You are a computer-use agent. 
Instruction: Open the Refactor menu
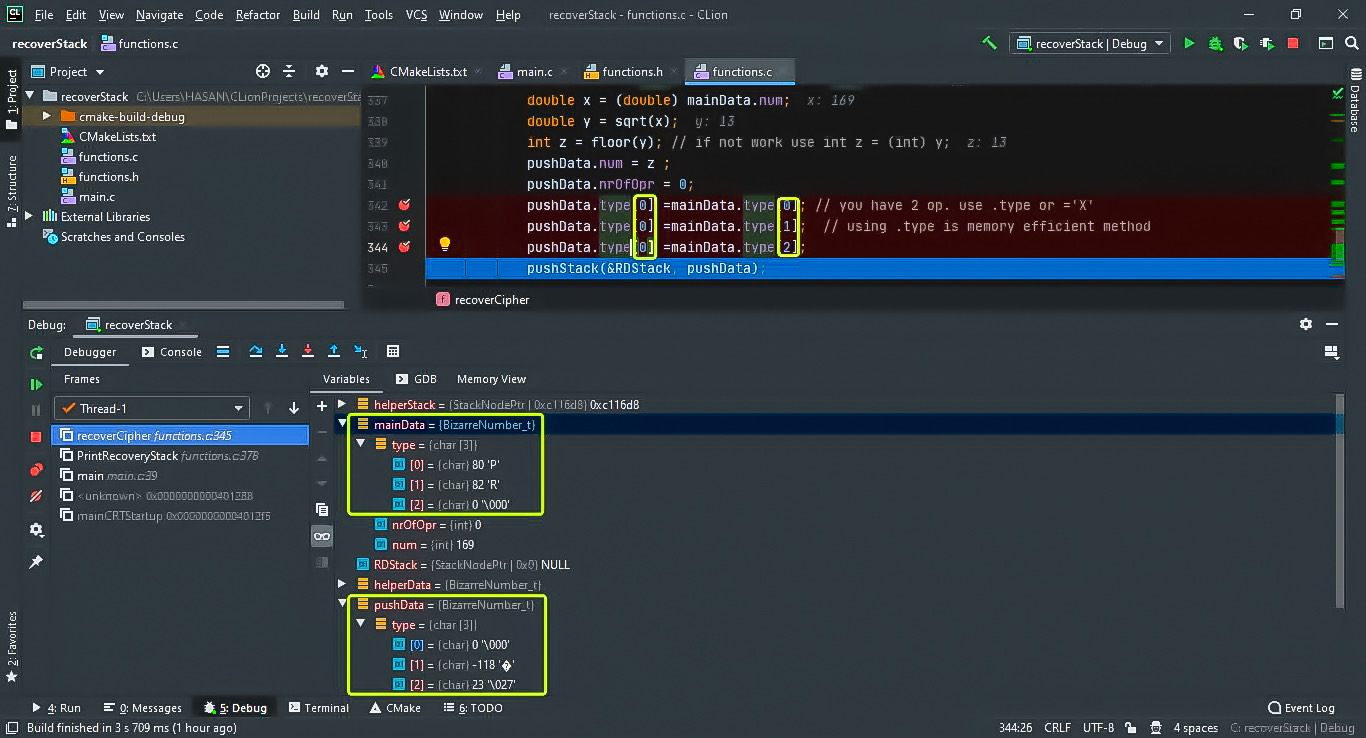coord(258,15)
